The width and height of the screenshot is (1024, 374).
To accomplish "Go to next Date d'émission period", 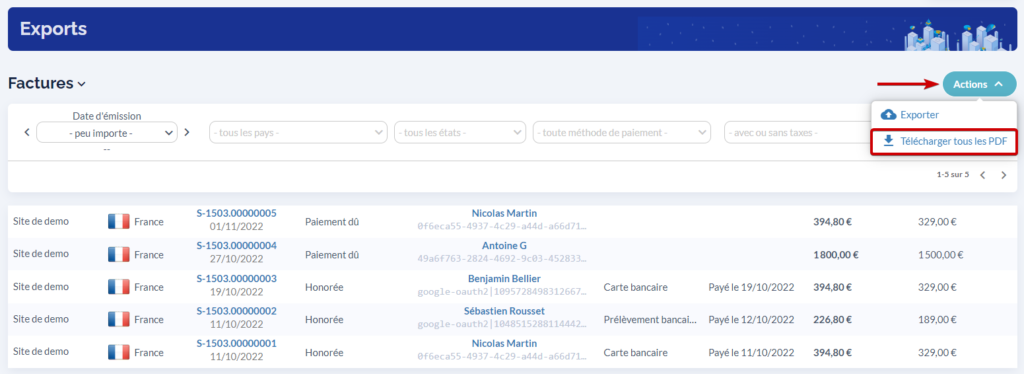I will [187, 132].
